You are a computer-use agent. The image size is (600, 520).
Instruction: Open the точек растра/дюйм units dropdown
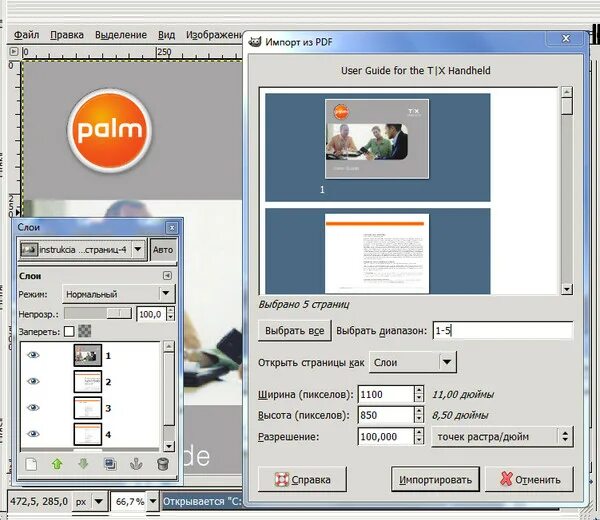(502, 437)
